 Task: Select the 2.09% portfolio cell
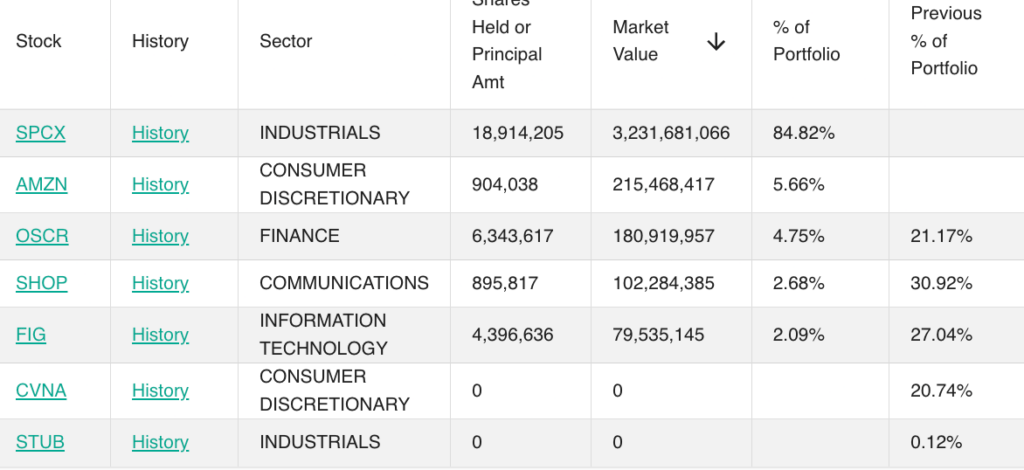pos(799,334)
